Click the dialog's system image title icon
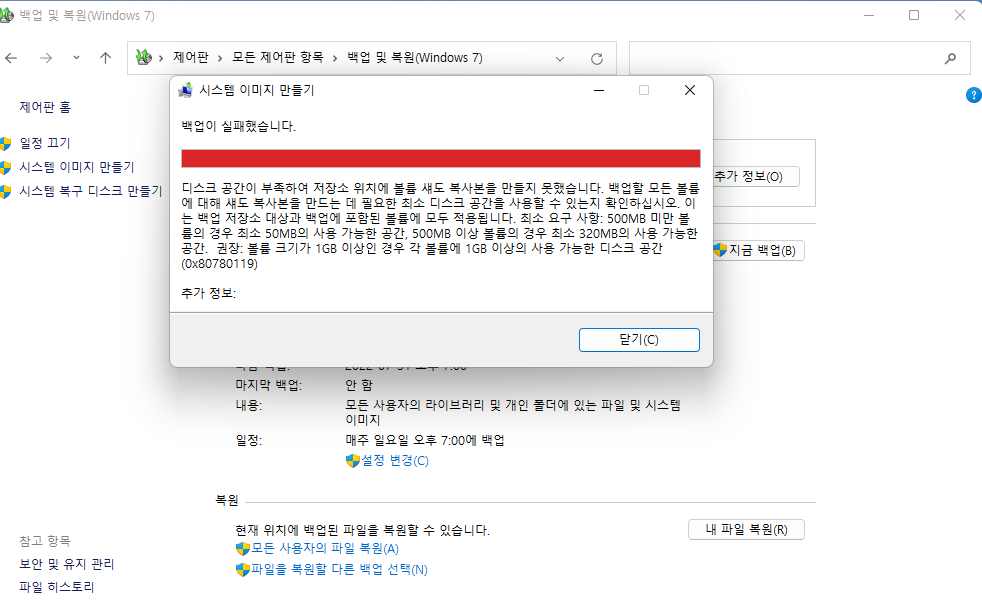 click(x=185, y=90)
